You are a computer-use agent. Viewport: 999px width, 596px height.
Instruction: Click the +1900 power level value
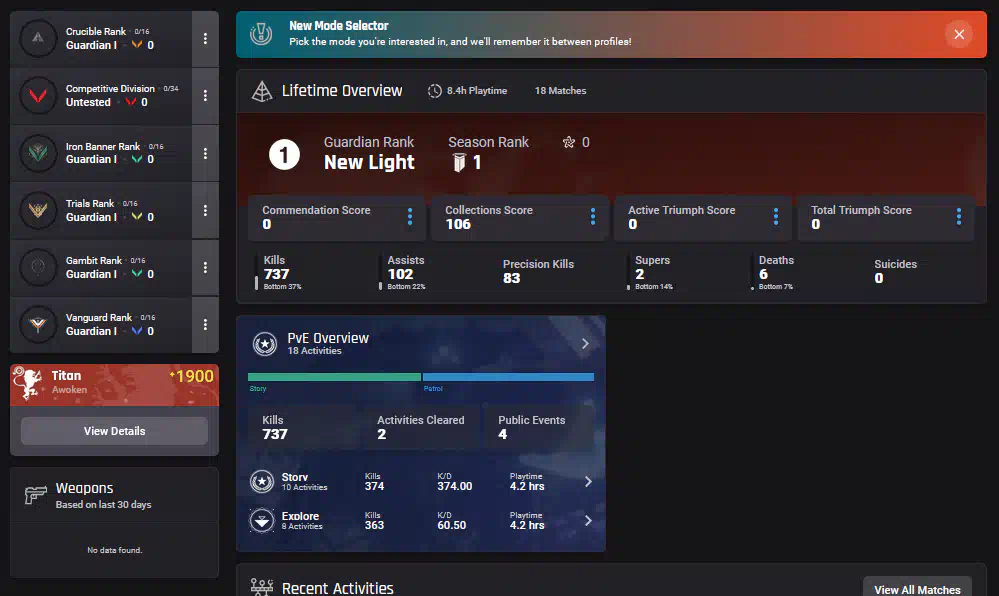[x=192, y=376]
